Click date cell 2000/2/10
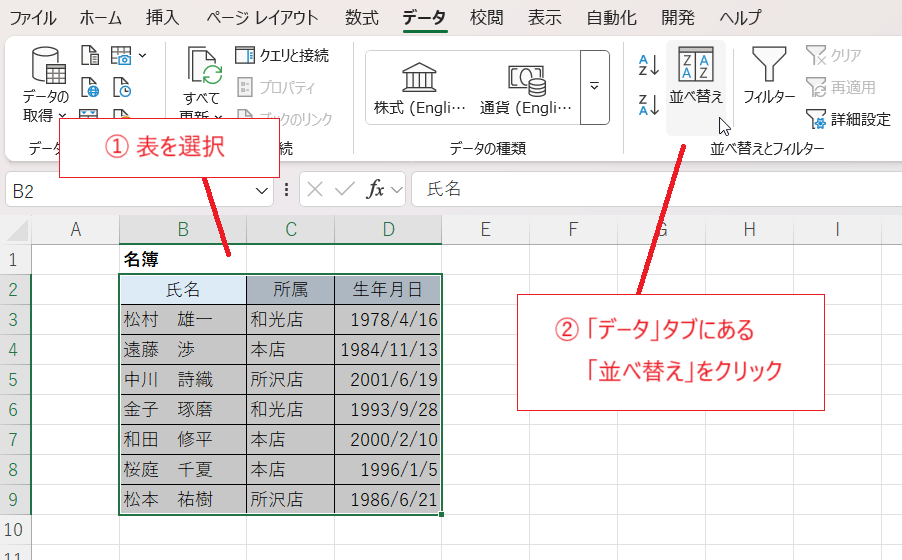902x560 pixels. click(388, 440)
